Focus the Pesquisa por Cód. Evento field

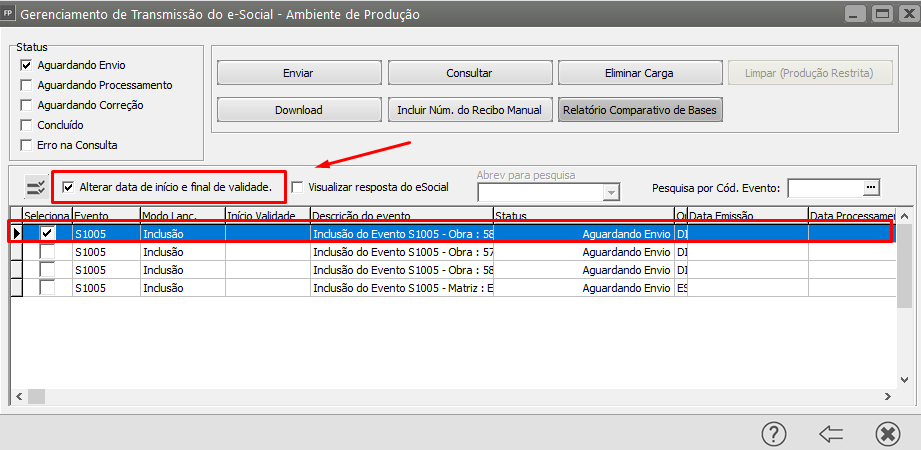[825, 187]
